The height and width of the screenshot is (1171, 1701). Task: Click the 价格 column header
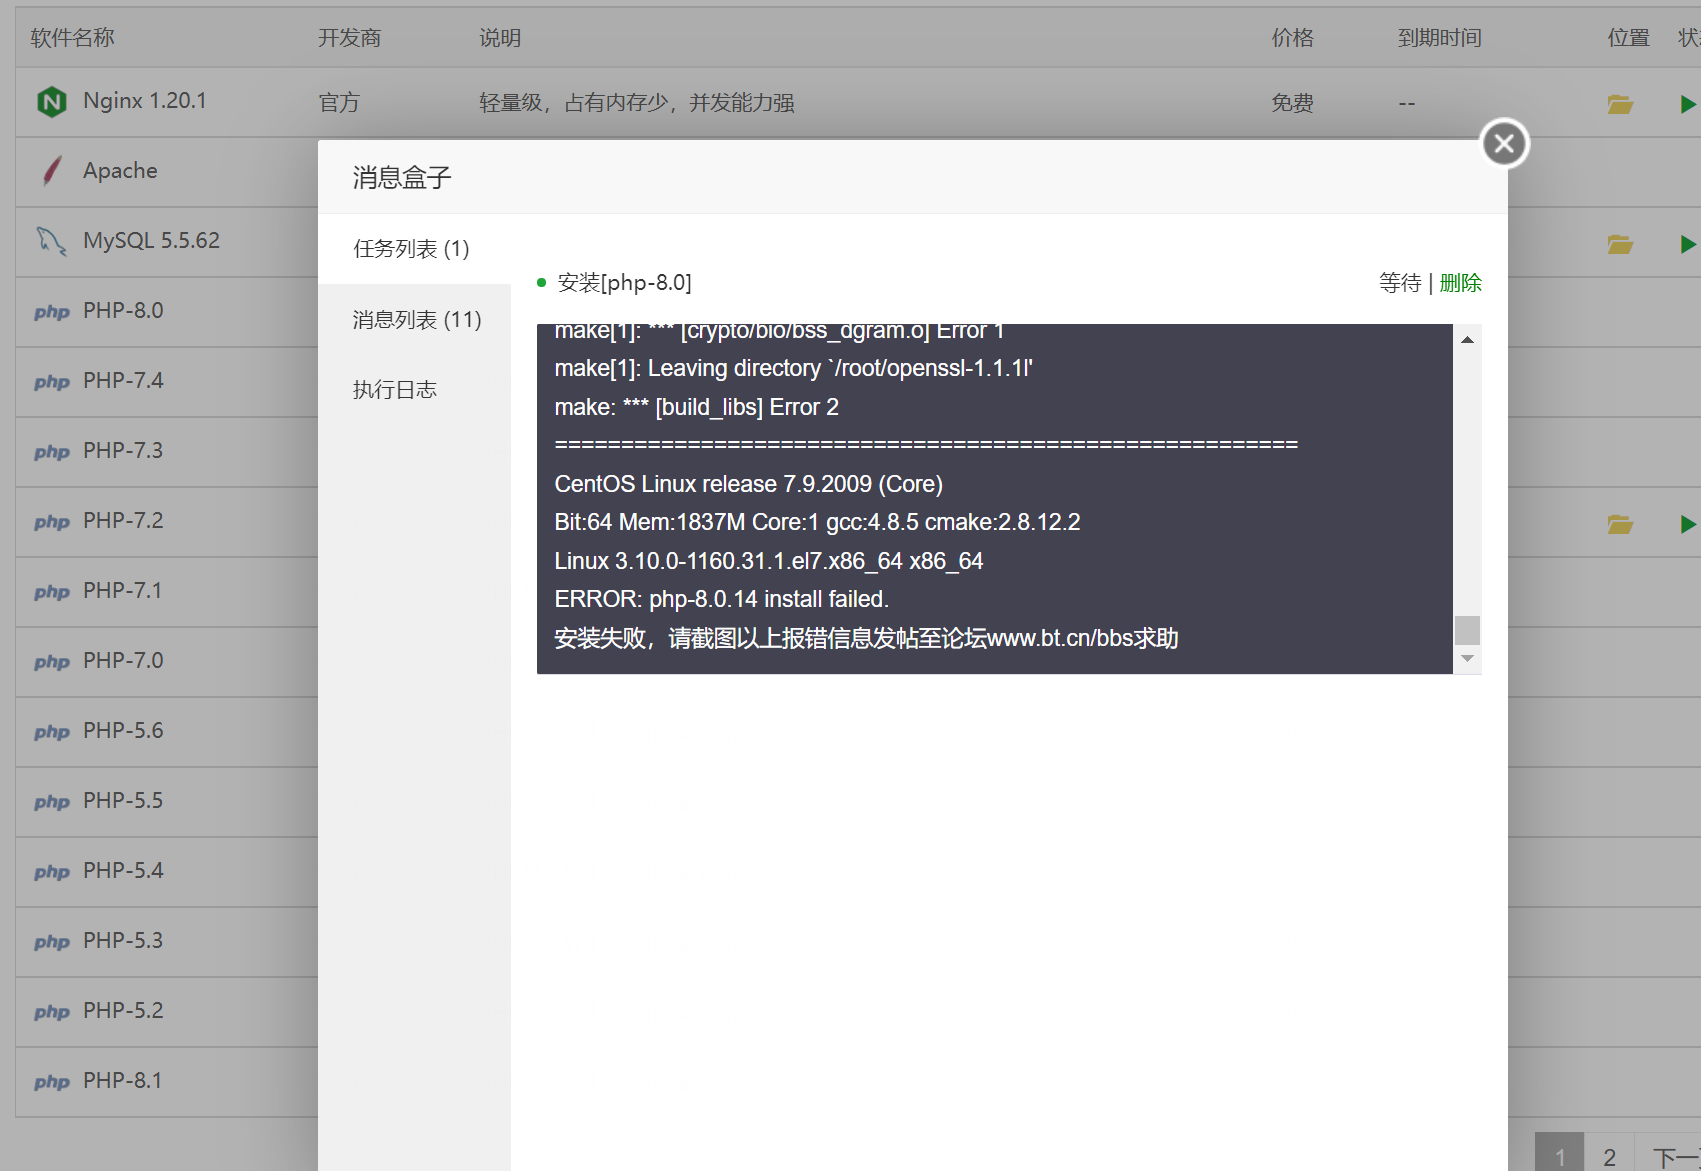[x=1293, y=38]
